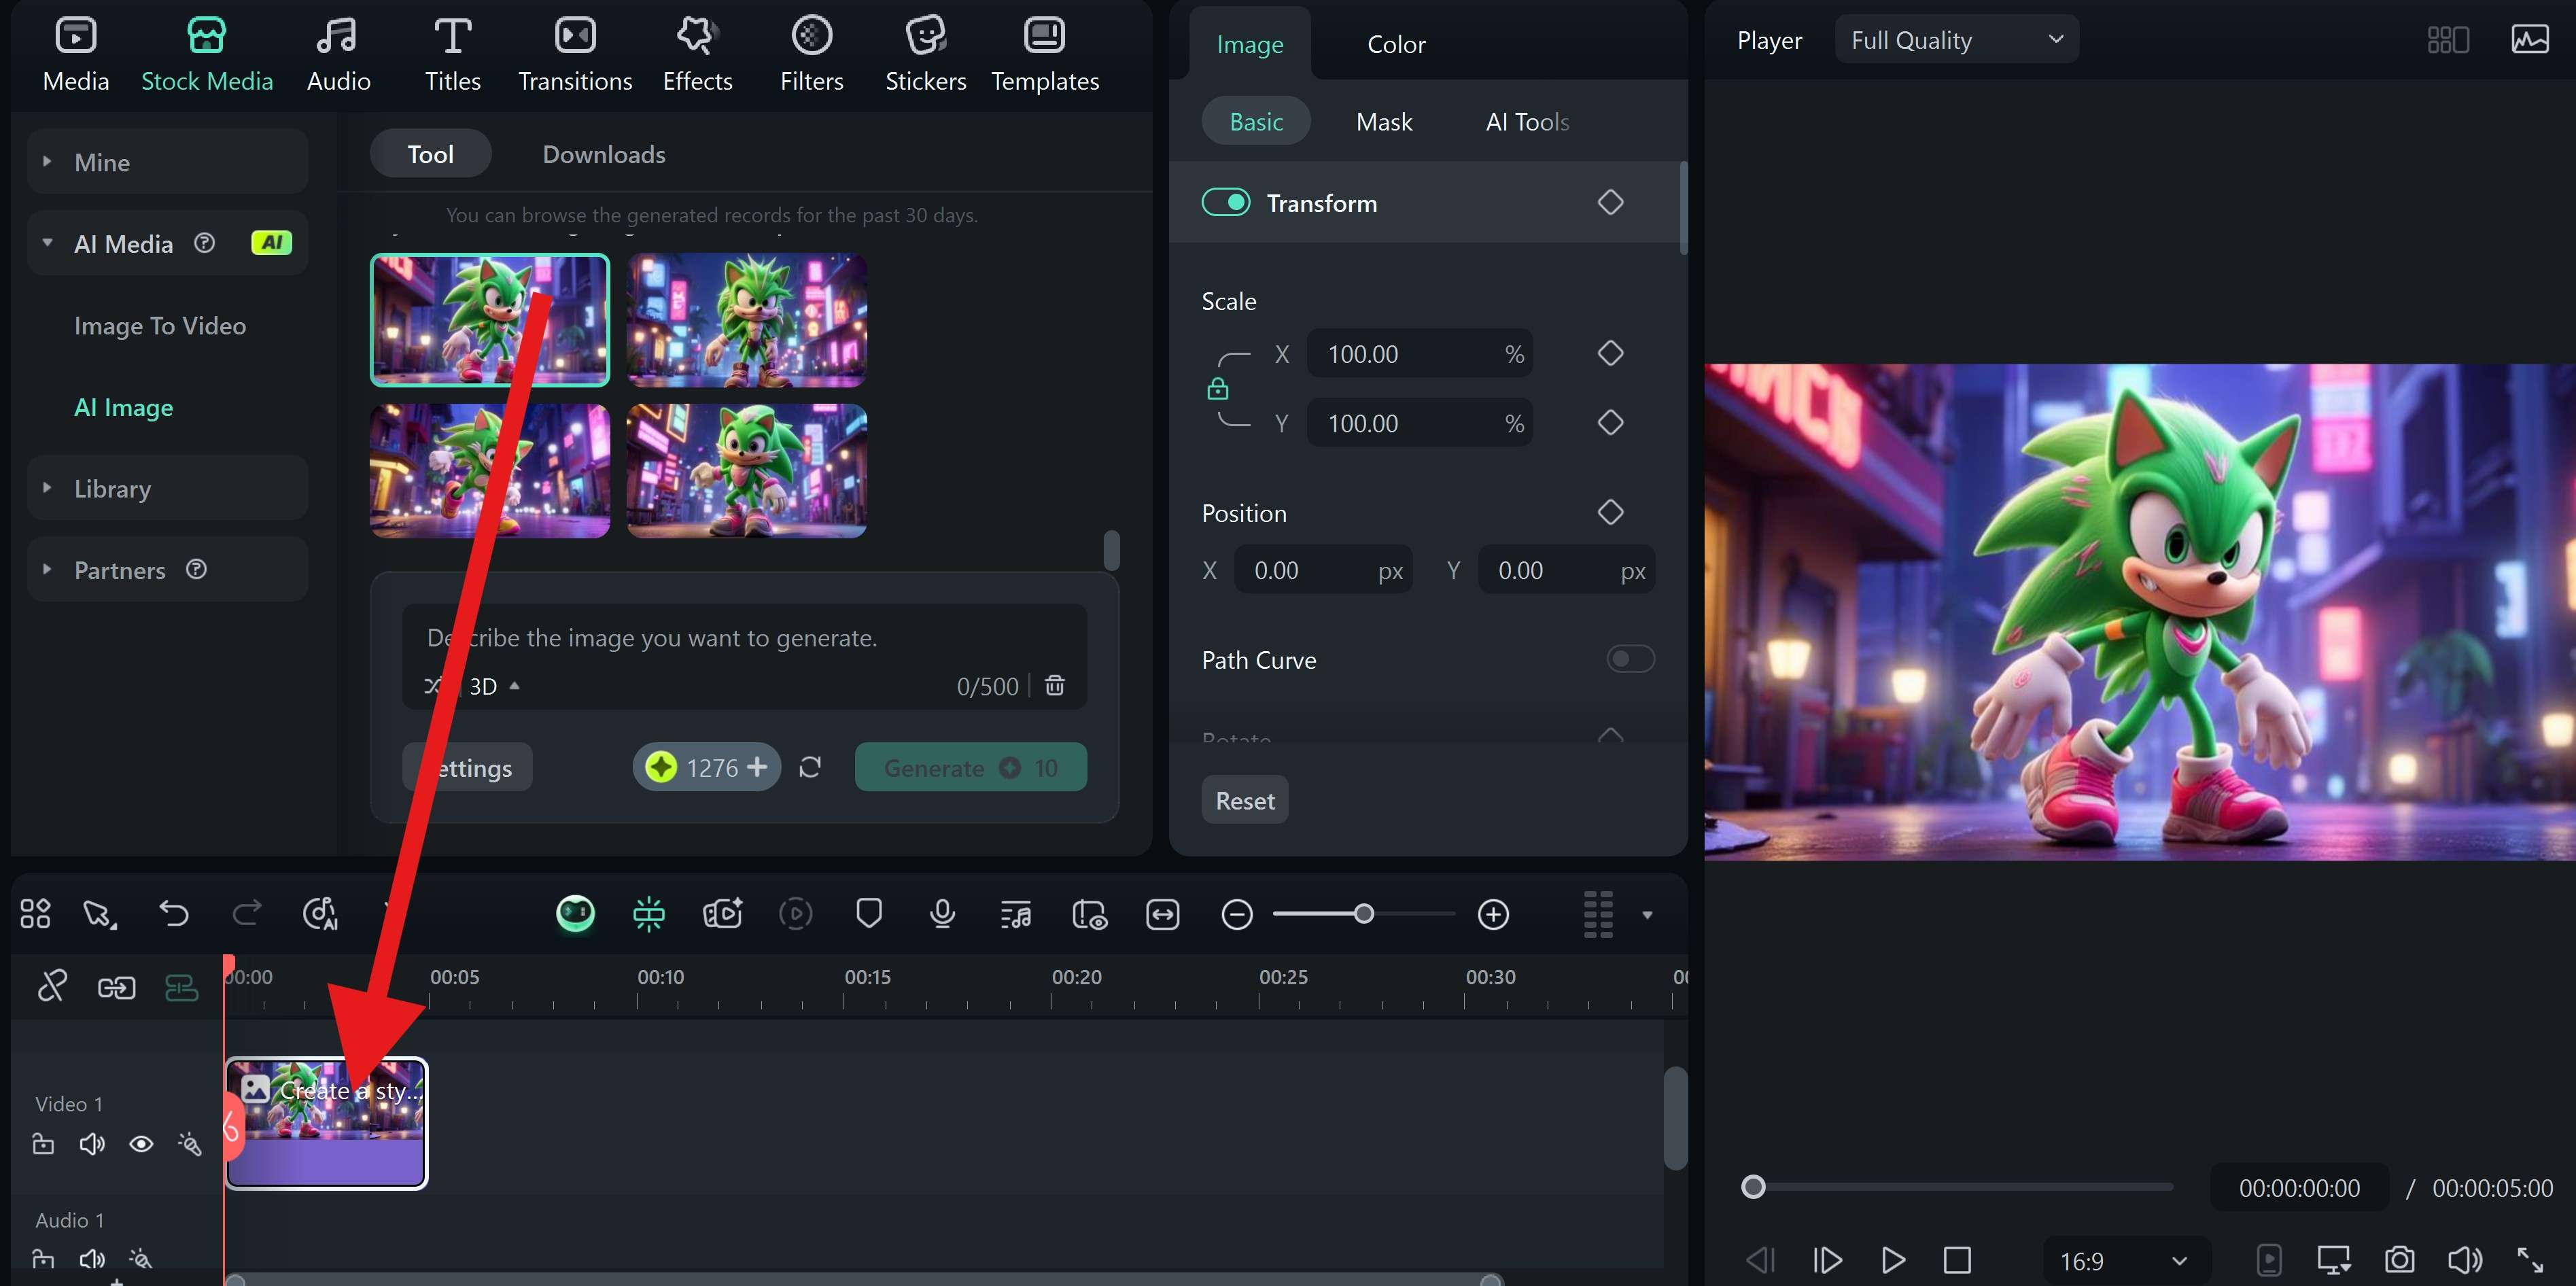Click the Generate button

[x=970, y=767]
